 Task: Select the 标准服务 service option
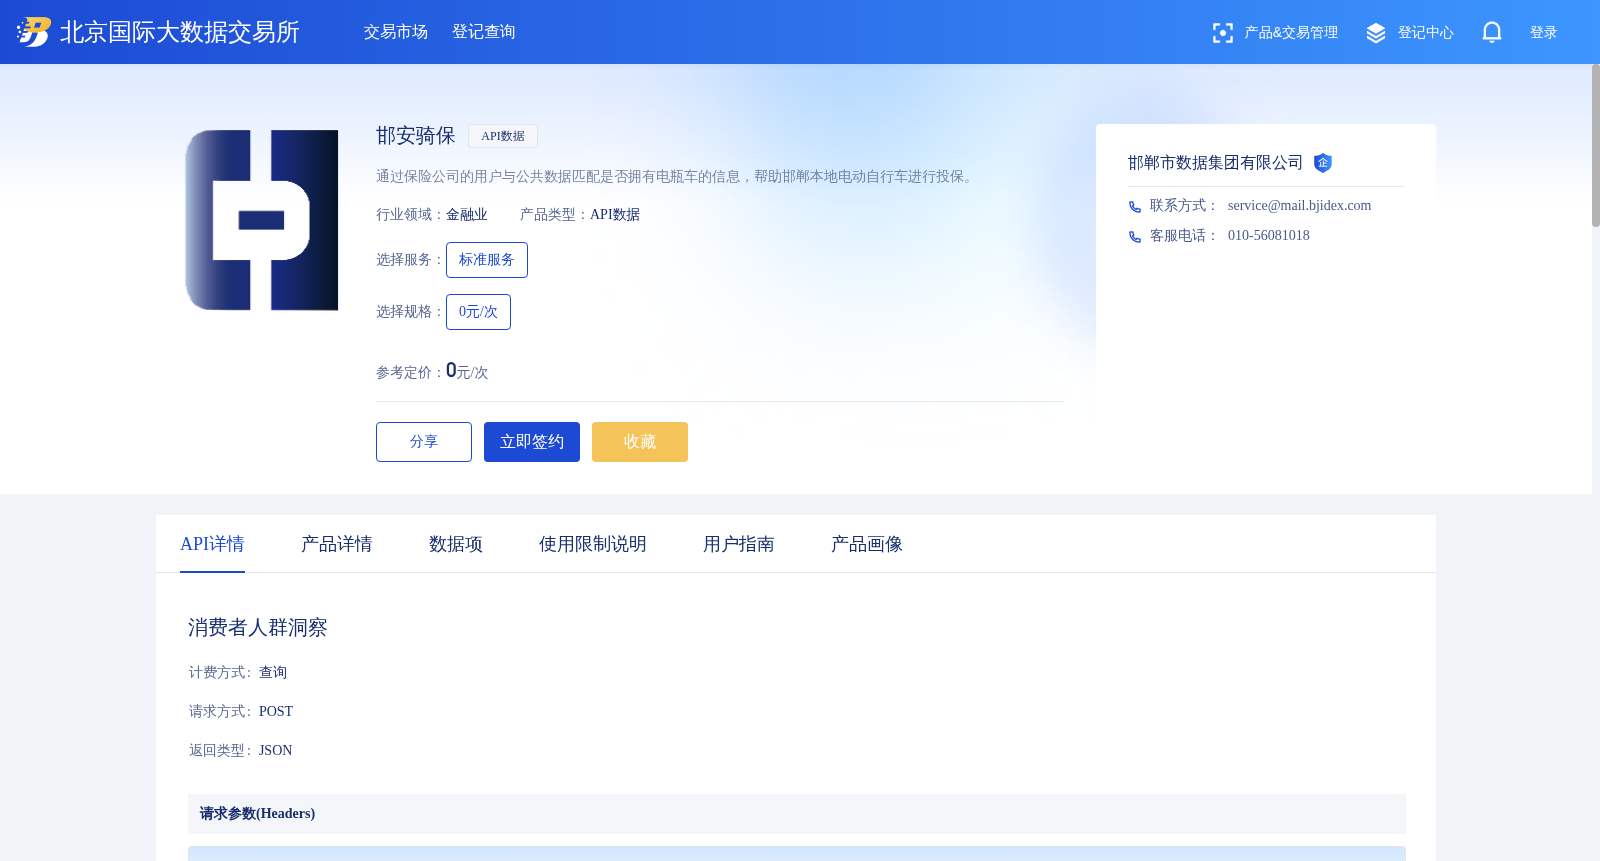pyautogui.click(x=487, y=260)
